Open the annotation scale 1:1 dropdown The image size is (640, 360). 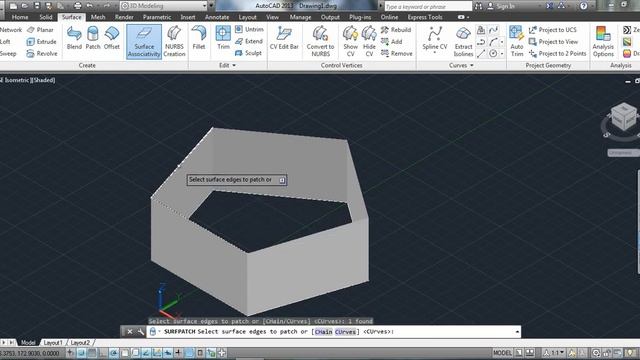[555, 353]
